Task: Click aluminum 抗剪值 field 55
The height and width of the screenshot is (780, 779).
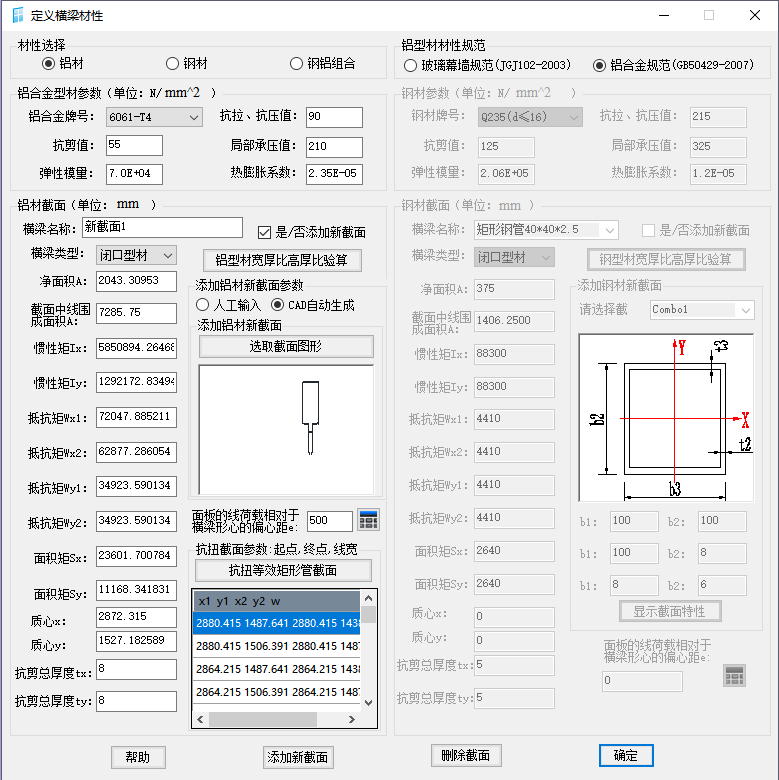Action: click(134, 145)
